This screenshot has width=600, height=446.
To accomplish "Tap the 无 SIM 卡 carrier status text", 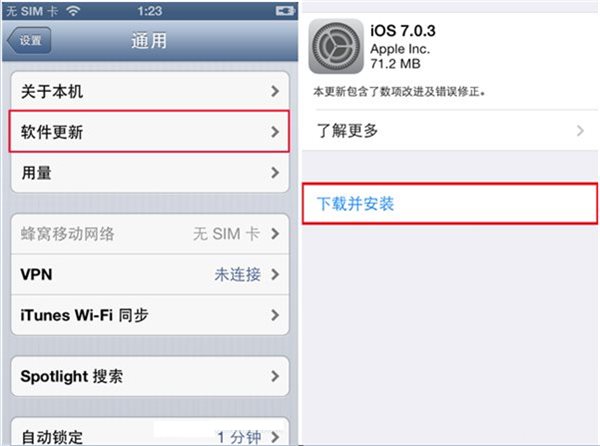I will tap(32, 11).
